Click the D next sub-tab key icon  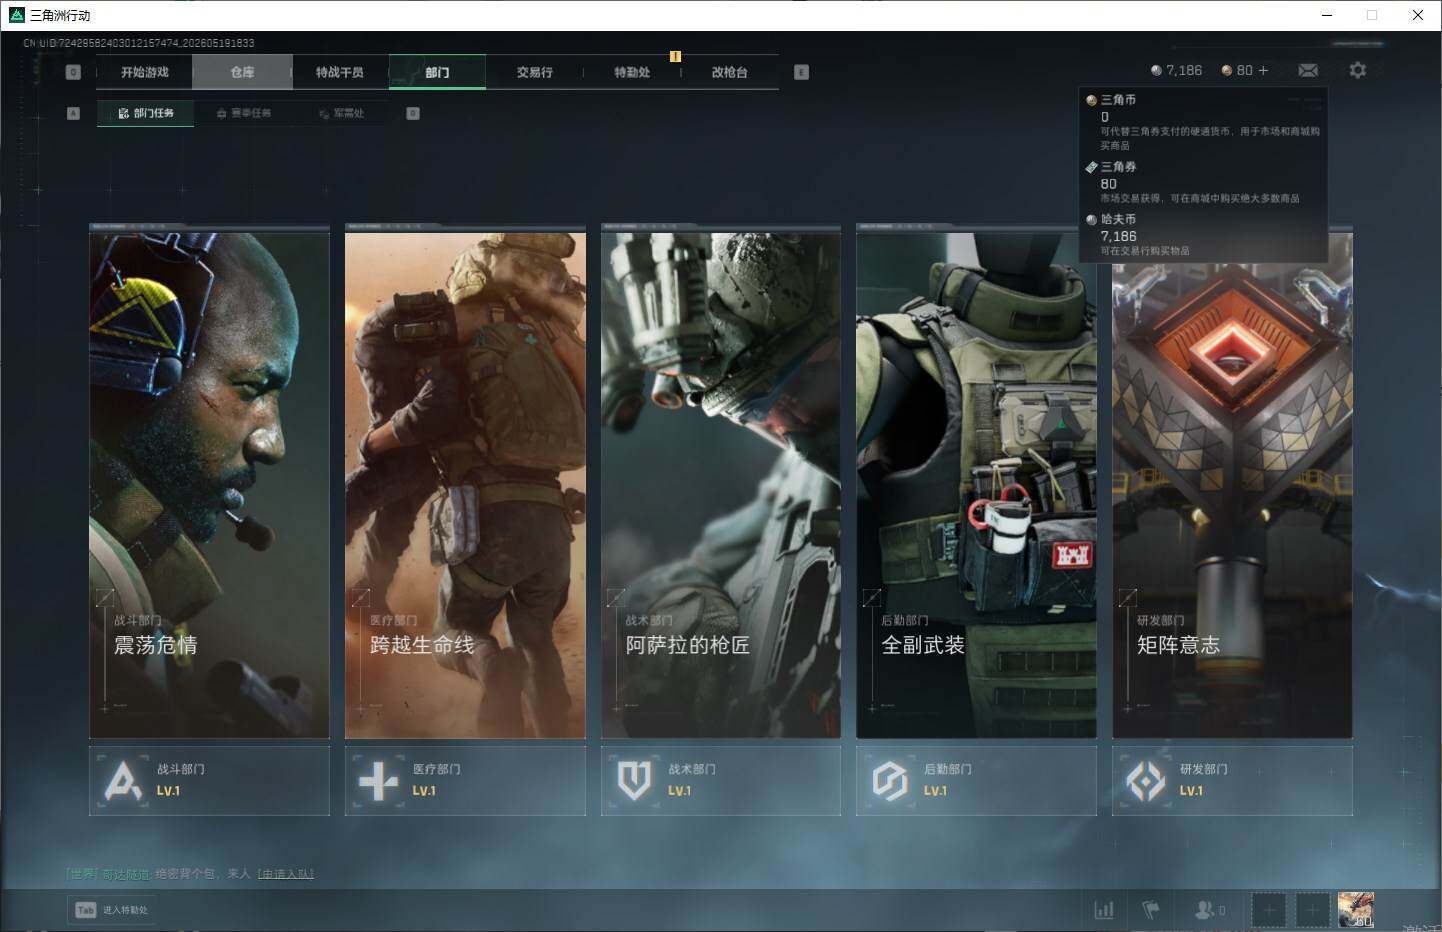[x=413, y=113]
